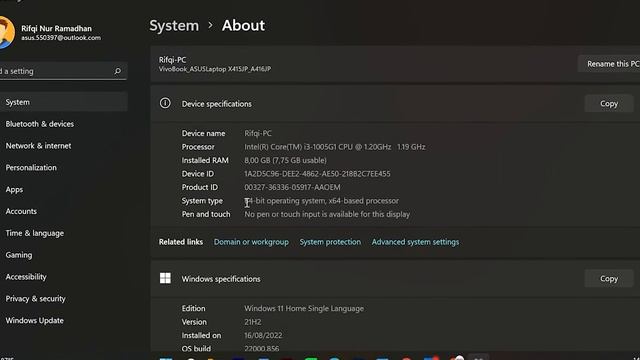The image size is (640, 360).
Task: Open Advanced system settings link
Action: (x=415, y=242)
